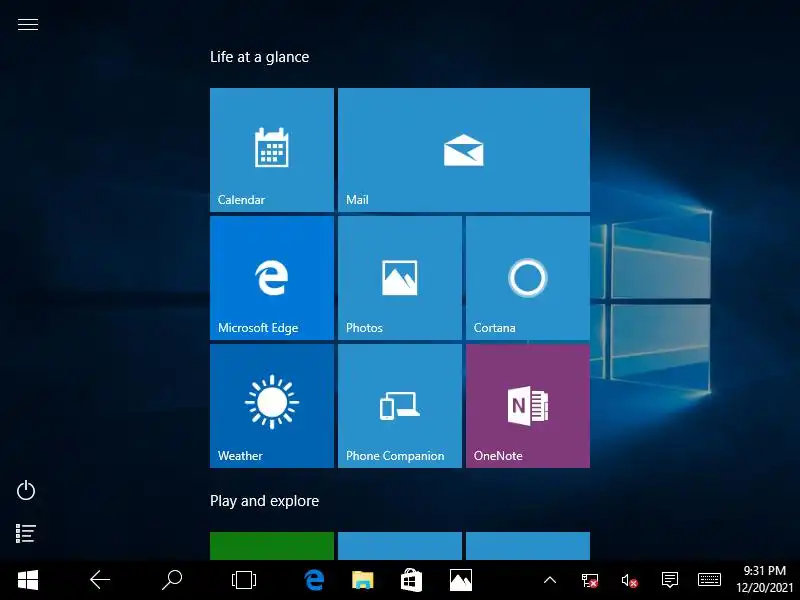The width and height of the screenshot is (800, 600).
Task: Open the hamburger menu at top left
Action: tap(28, 24)
